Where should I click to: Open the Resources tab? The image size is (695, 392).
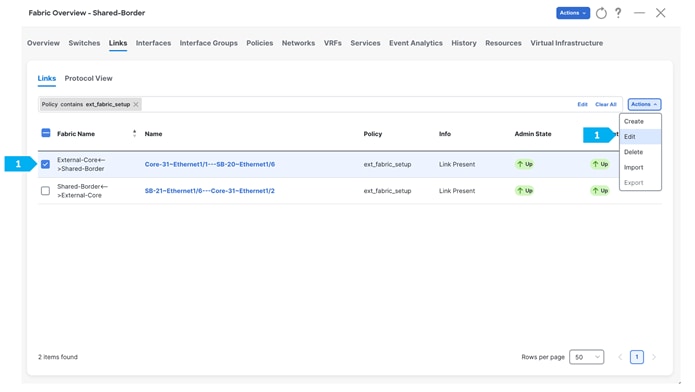[503, 43]
